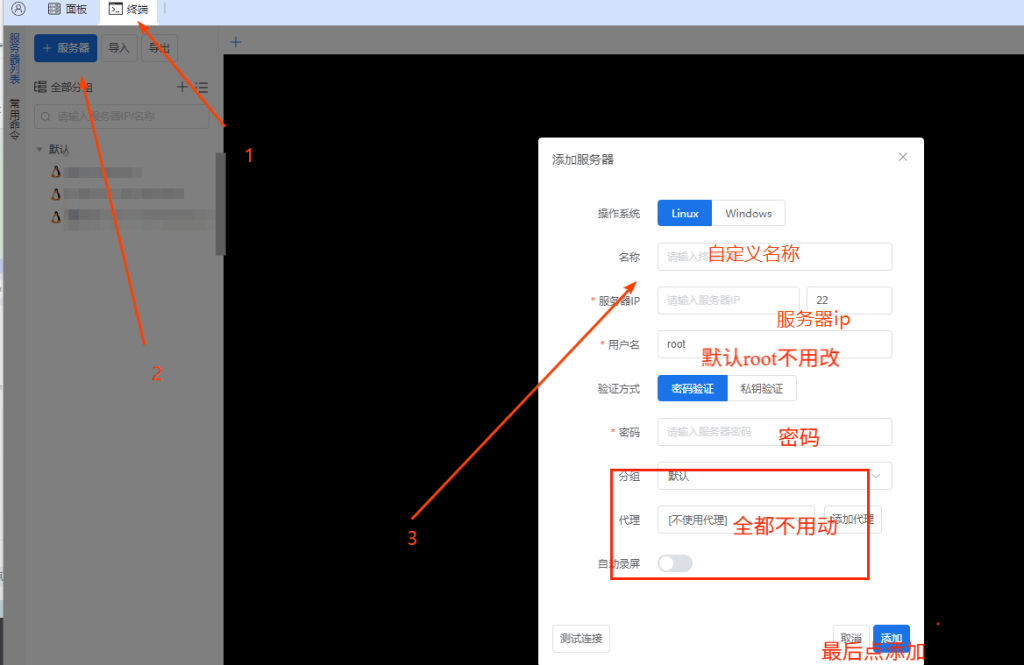1024x665 pixels.
Task: Click the list view icon beside 全部分组
Action: click(201, 87)
